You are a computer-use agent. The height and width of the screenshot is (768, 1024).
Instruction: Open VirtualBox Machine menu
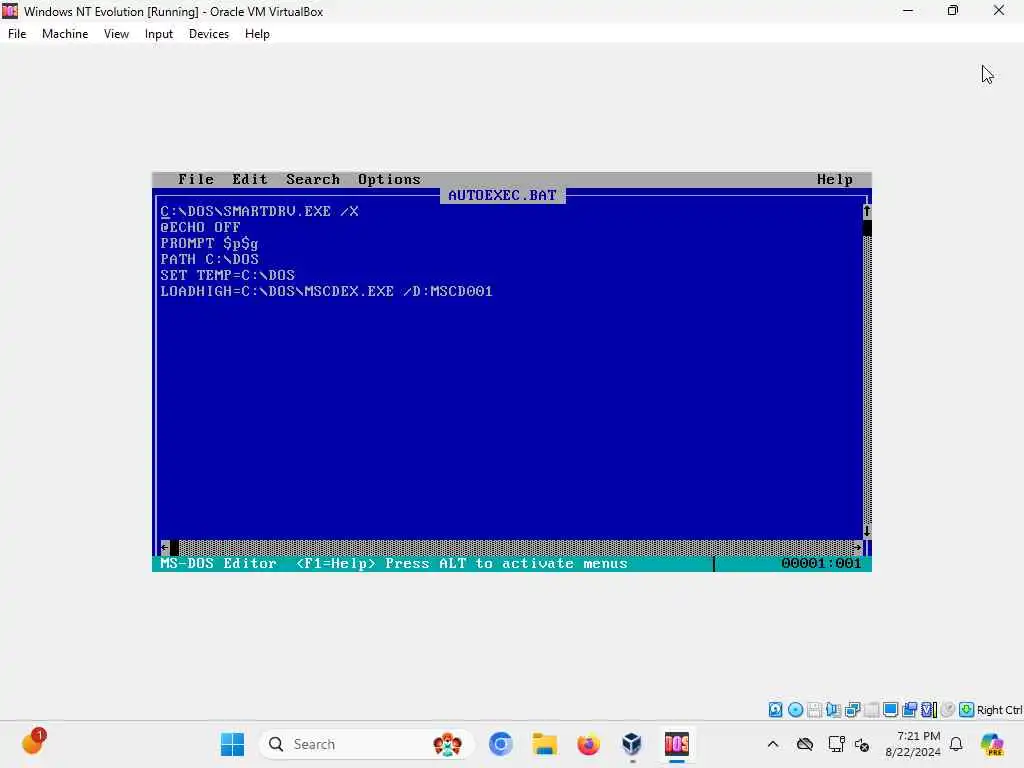[x=65, y=34]
